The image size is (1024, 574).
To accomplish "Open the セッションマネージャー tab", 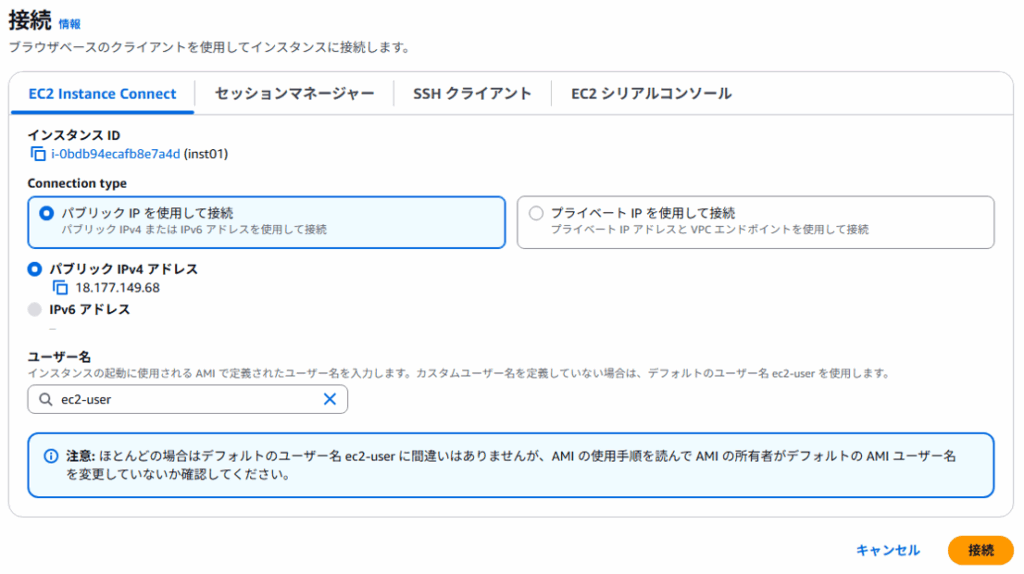I will (x=294, y=94).
